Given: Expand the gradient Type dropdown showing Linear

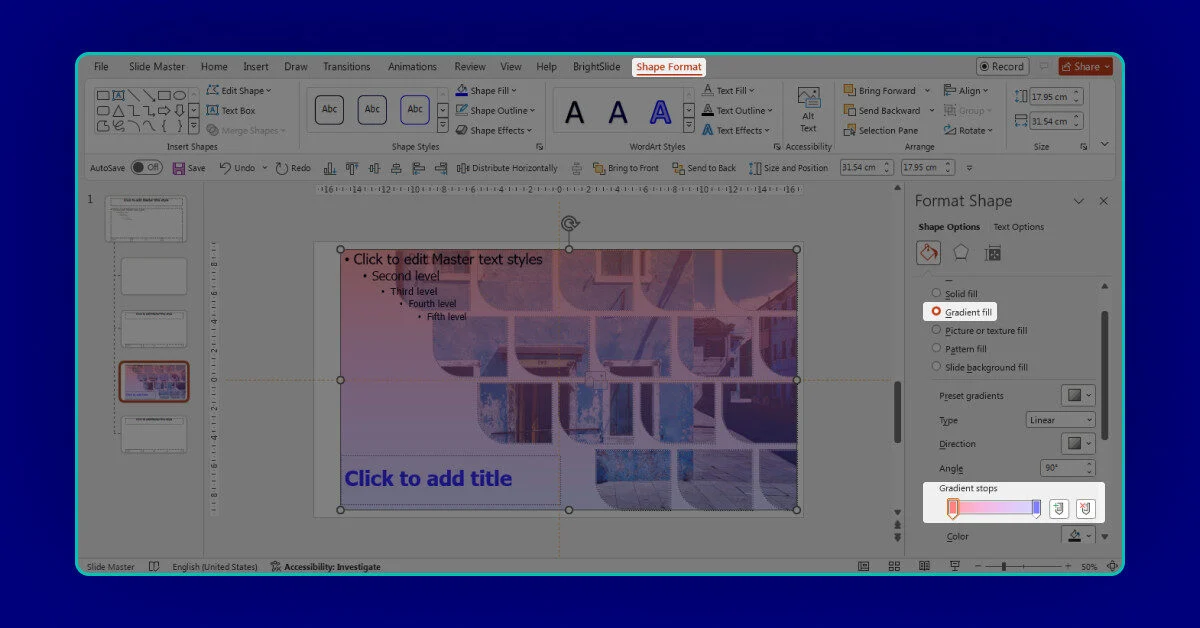Looking at the screenshot, I should click(1060, 420).
